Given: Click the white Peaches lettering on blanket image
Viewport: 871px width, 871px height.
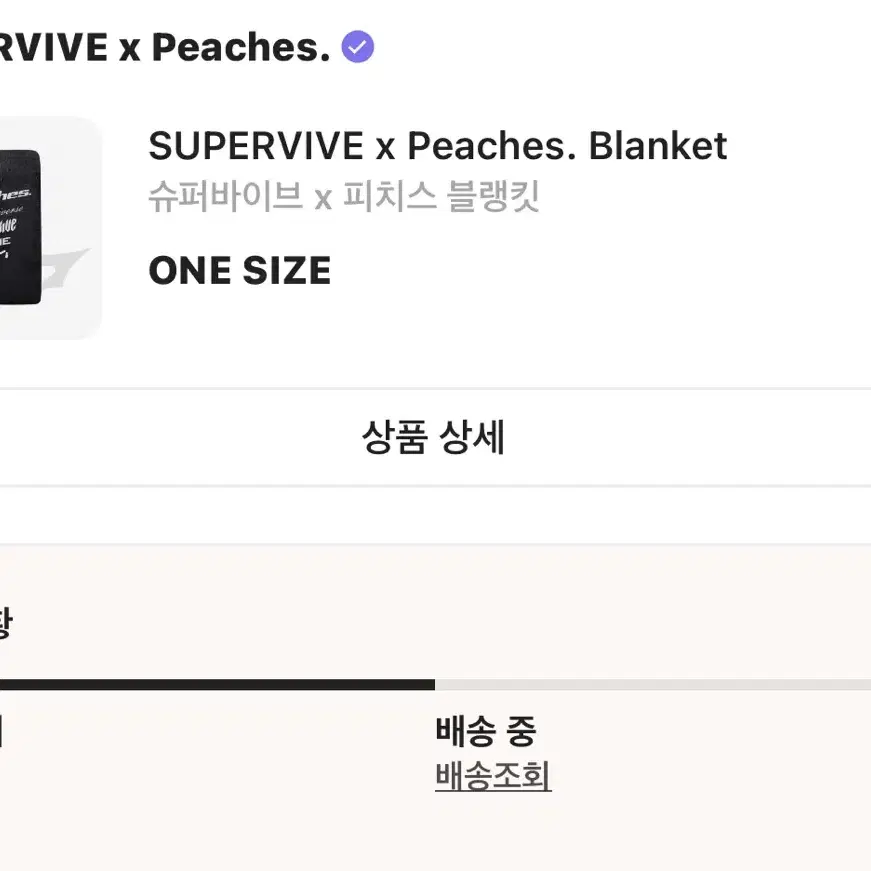Looking at the screenshot, I should (x=15, y=194).
